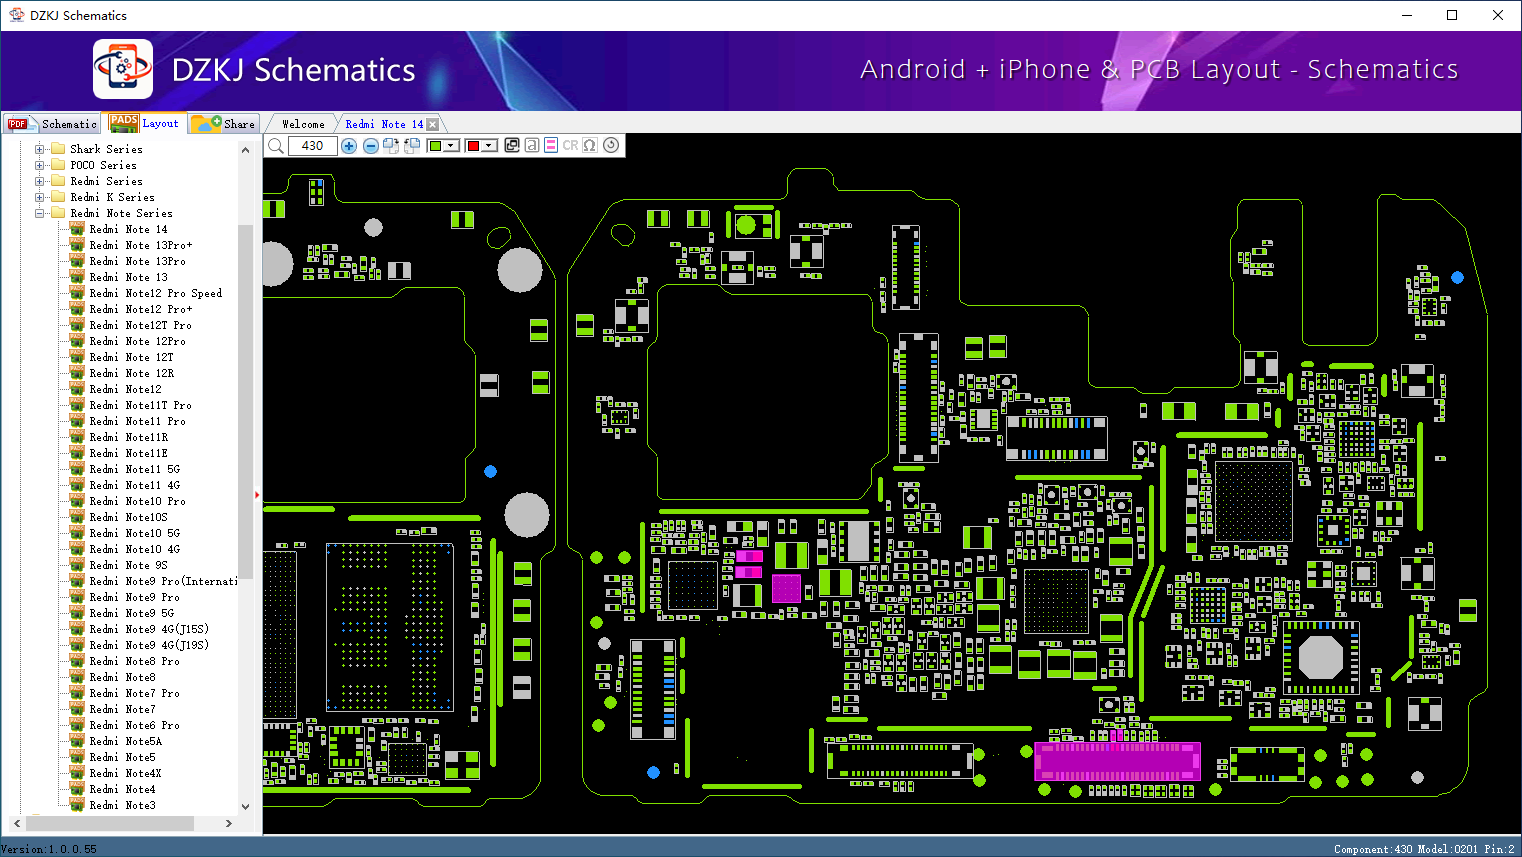Switch to the Welcome document tab

click(x=303, y=124)
